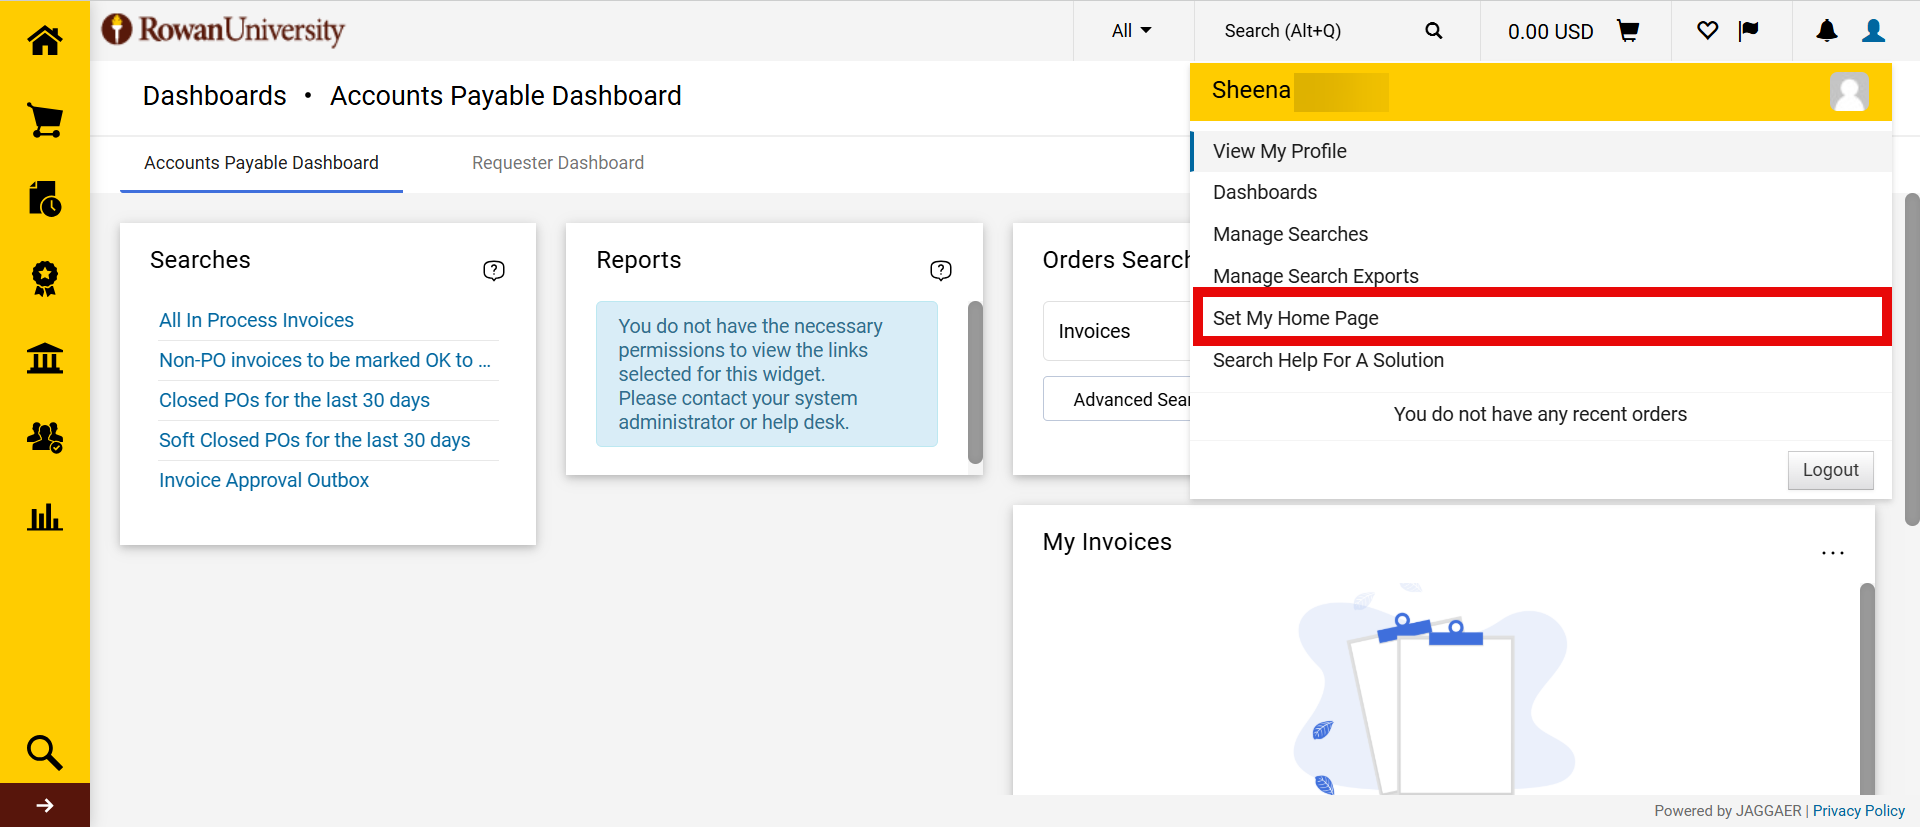This screenshot has height=827, width=1920.
Task: Expand the All search category dropdown
Action: (1131, 31)
